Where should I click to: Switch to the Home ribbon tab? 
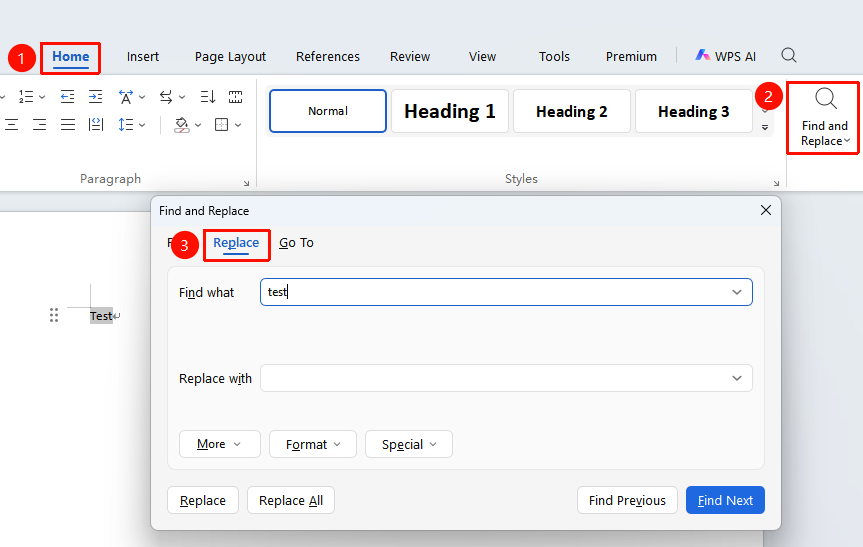point(70,57)
